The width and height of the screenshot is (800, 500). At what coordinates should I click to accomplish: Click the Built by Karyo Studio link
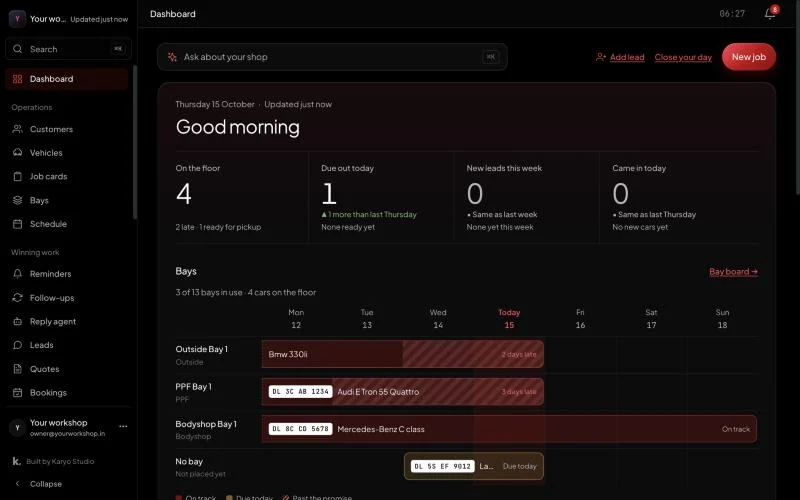pos(60,461)
